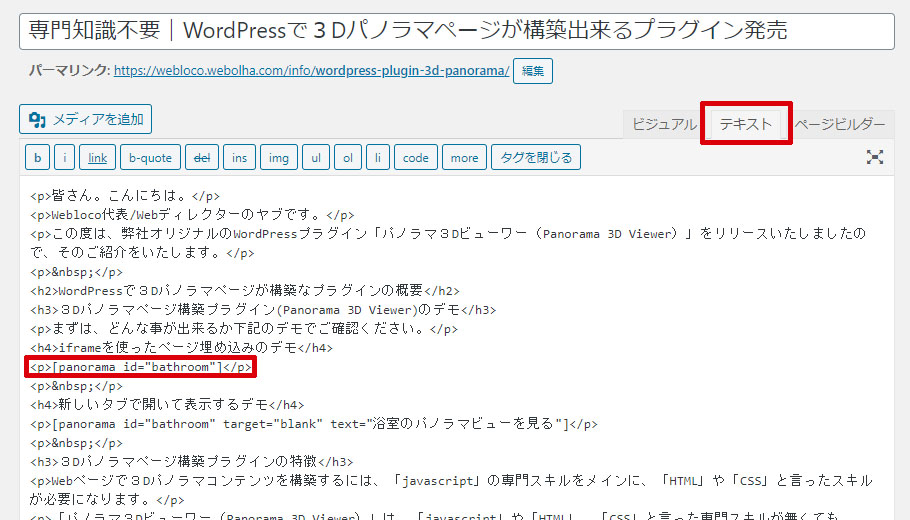The image size is (910, 520).
Task: Click the <h4>新しいタブで開いて heading line
Action: [167, 405]
